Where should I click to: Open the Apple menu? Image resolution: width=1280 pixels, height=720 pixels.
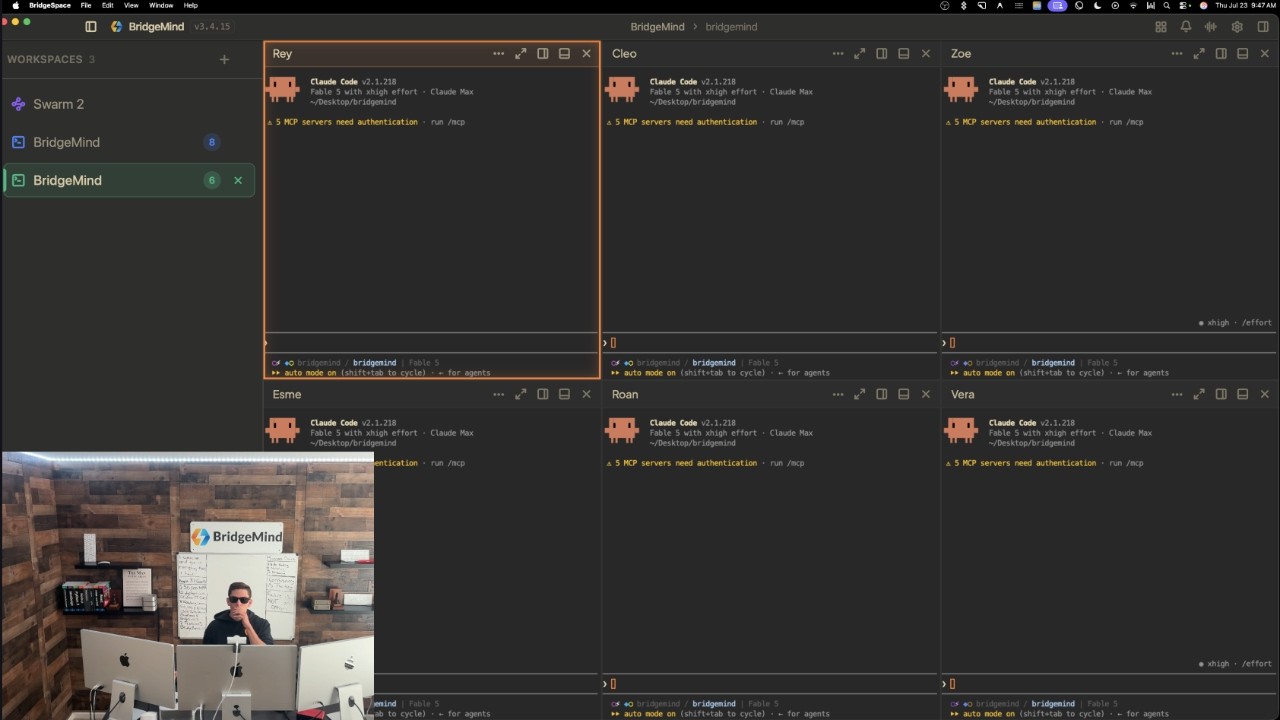pyautogui.click(x=15, y=5)
